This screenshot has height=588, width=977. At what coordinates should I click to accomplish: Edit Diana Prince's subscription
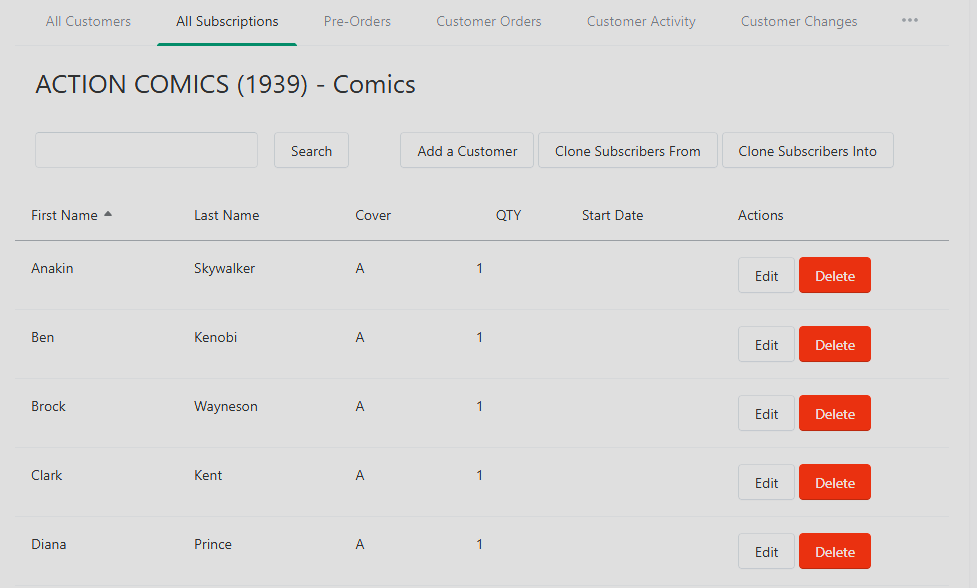(x=766, y=551)
